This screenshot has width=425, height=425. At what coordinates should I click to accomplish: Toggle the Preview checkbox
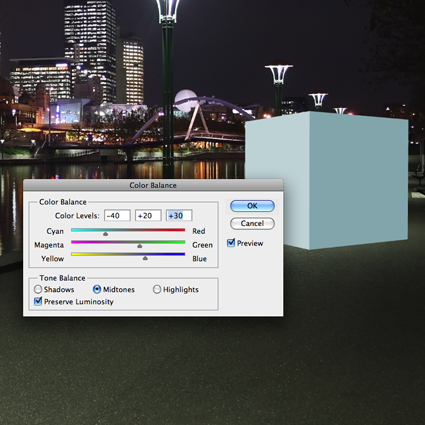231,243
